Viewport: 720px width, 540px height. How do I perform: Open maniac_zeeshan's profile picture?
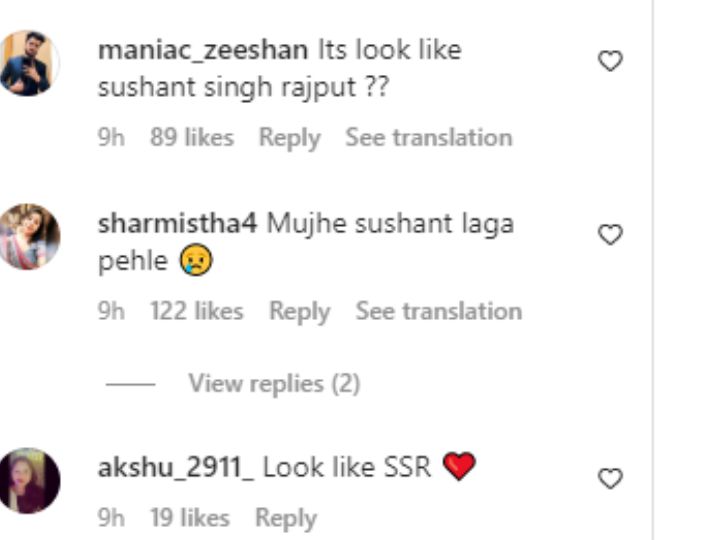coord(28,63)
